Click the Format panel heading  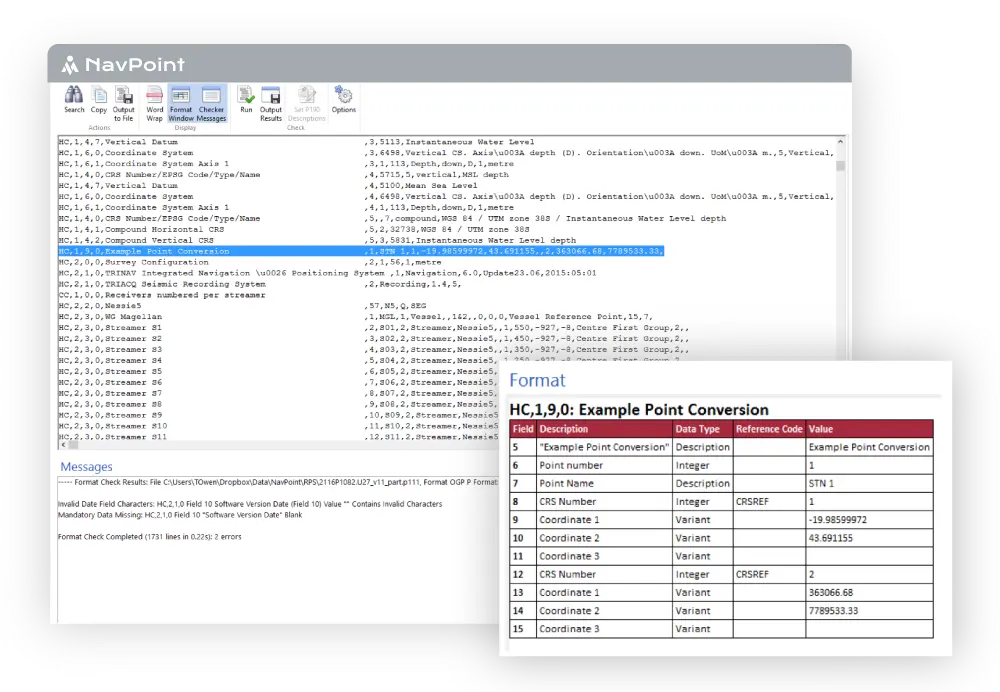tap(537, 380)
